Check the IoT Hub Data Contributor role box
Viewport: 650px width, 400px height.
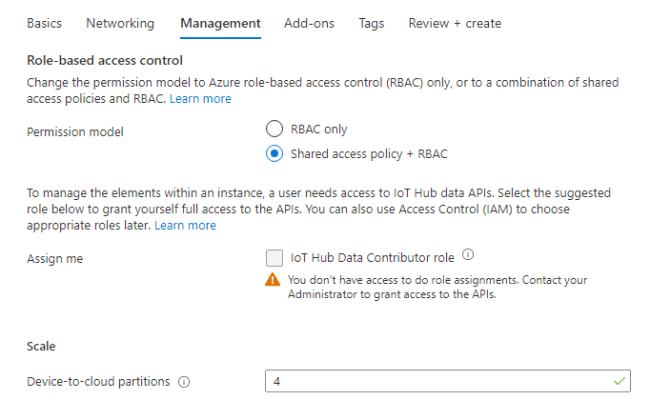click(274, 258)
